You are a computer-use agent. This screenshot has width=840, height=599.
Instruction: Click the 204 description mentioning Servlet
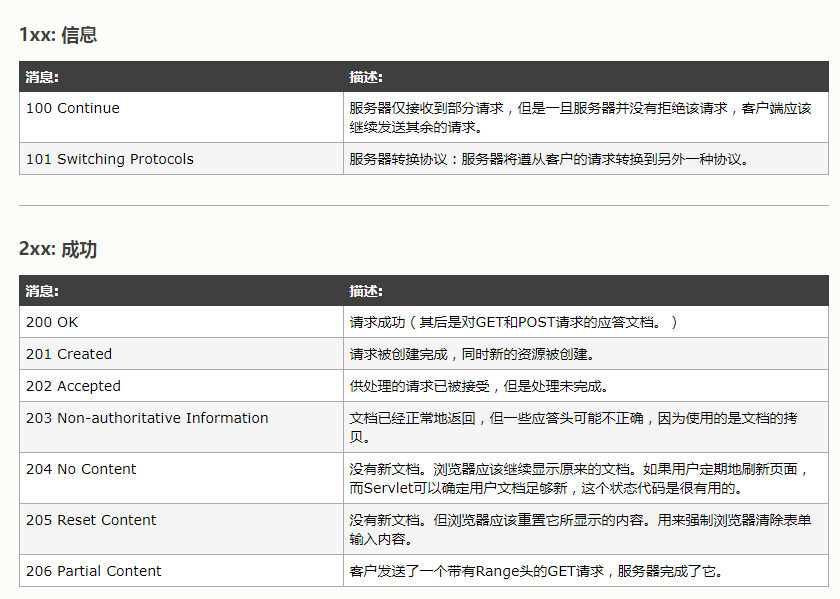click(586, 478)
